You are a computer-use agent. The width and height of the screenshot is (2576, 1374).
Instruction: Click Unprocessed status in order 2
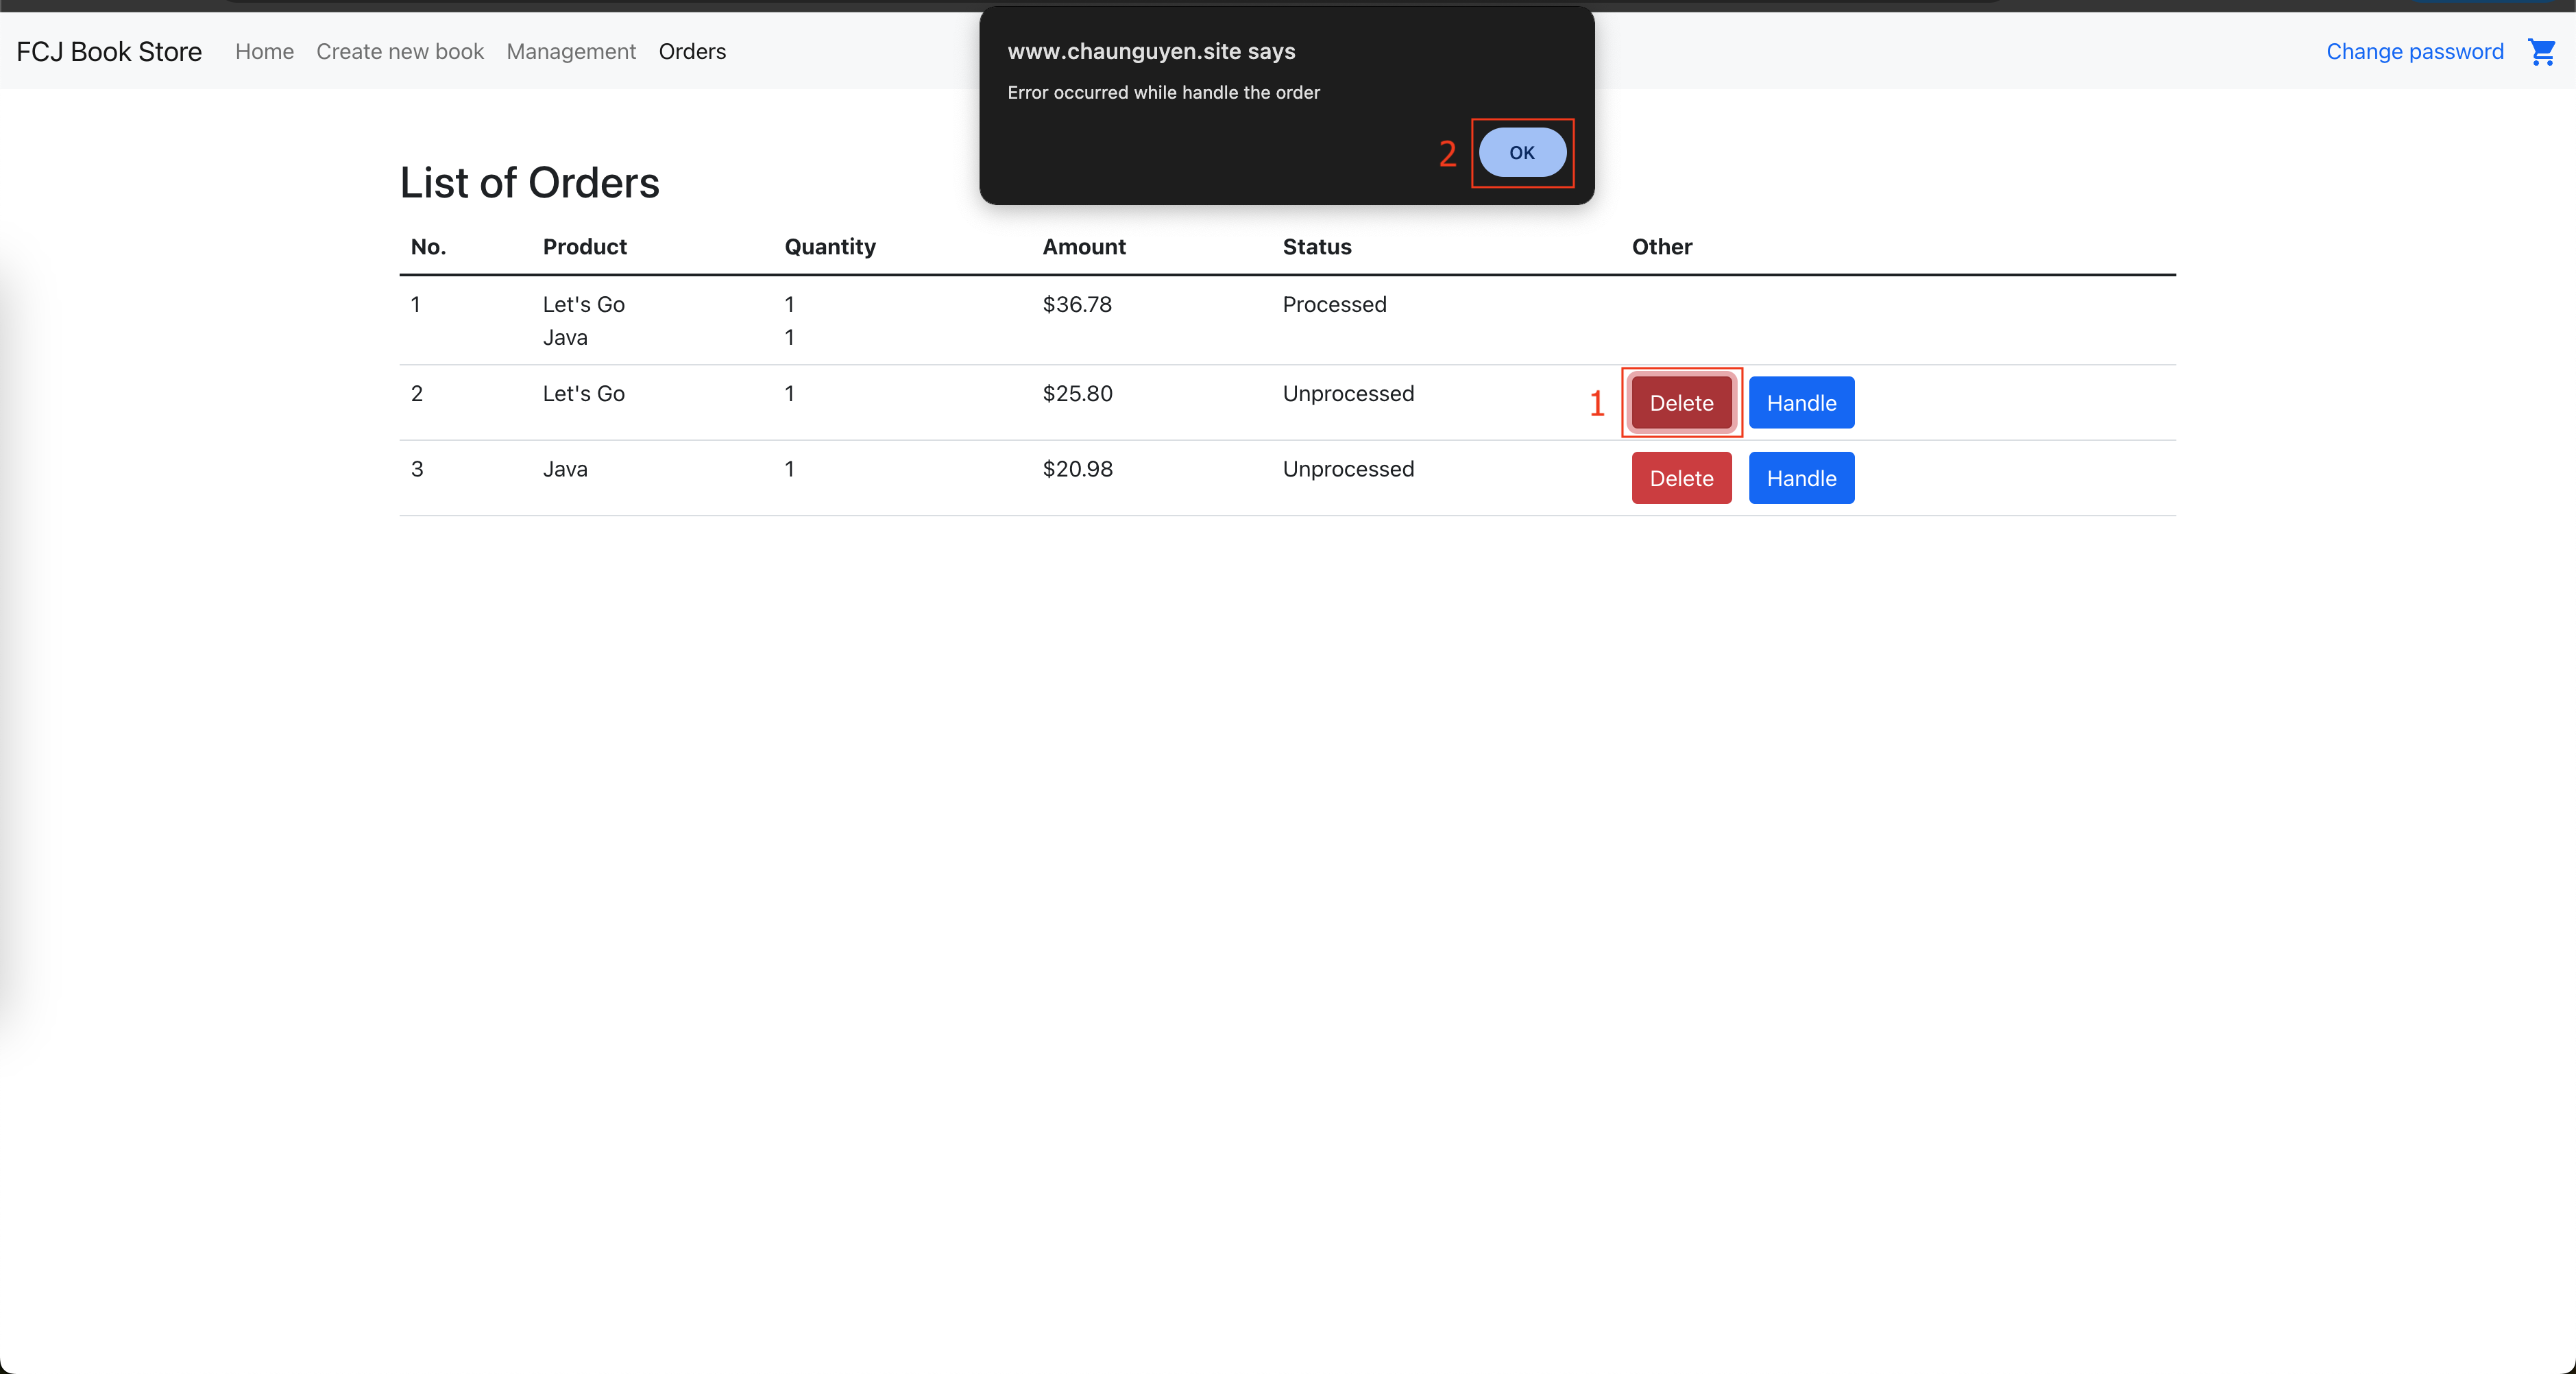[x=1348, y=393]
